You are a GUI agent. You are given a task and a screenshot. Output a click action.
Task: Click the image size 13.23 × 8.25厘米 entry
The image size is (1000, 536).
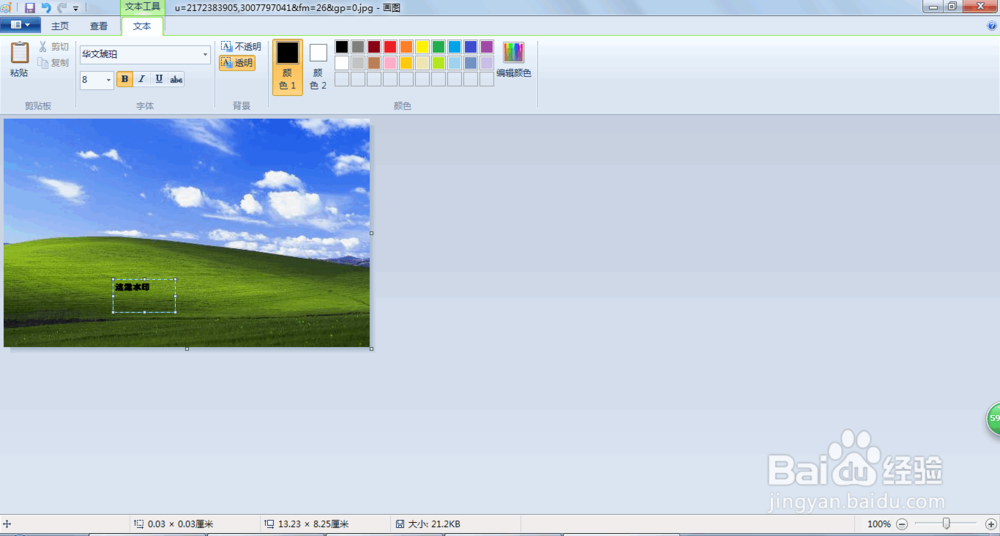[312, 524]
